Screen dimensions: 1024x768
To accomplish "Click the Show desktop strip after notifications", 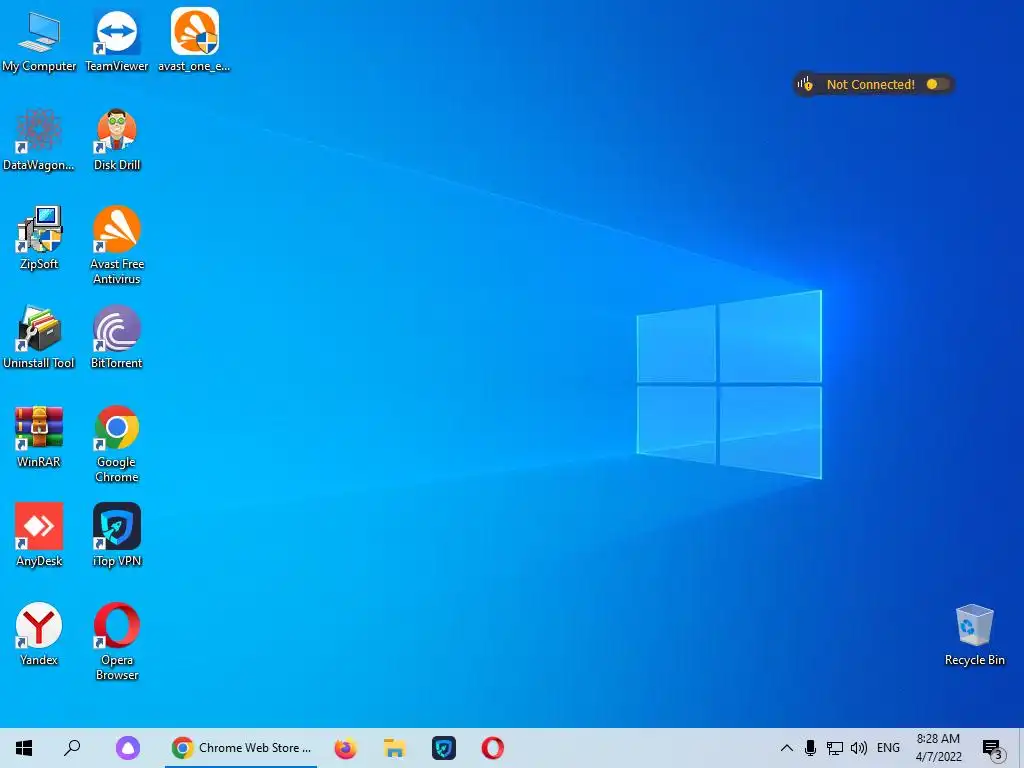I will [1021, 748].
